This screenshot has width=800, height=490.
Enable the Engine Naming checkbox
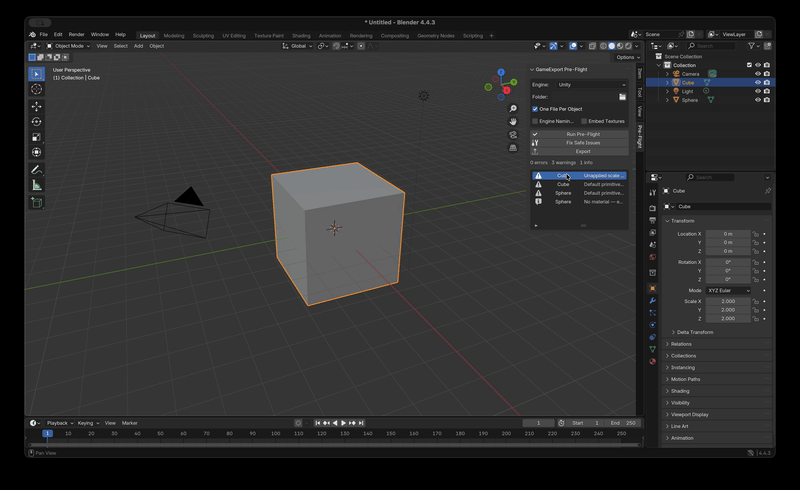[535, 121]
